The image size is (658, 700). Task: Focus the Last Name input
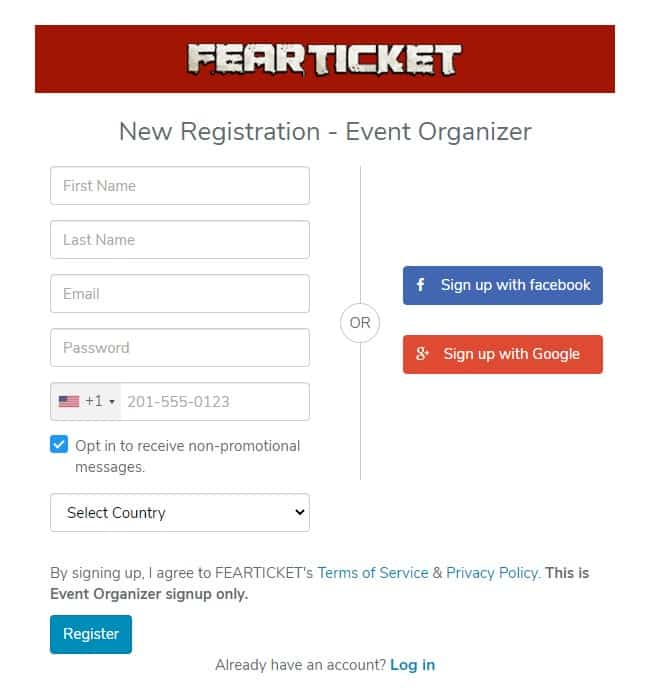(180, 240)
